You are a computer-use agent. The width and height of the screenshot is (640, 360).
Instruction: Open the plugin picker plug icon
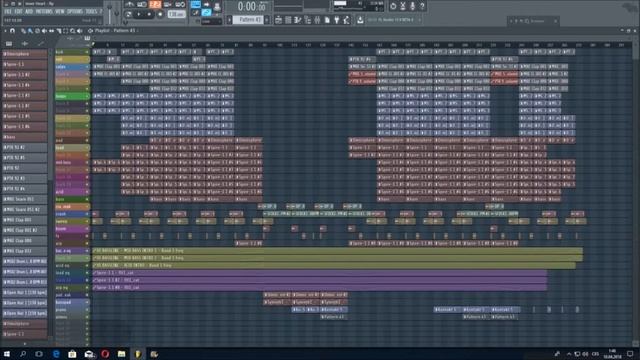pos(337,20)
